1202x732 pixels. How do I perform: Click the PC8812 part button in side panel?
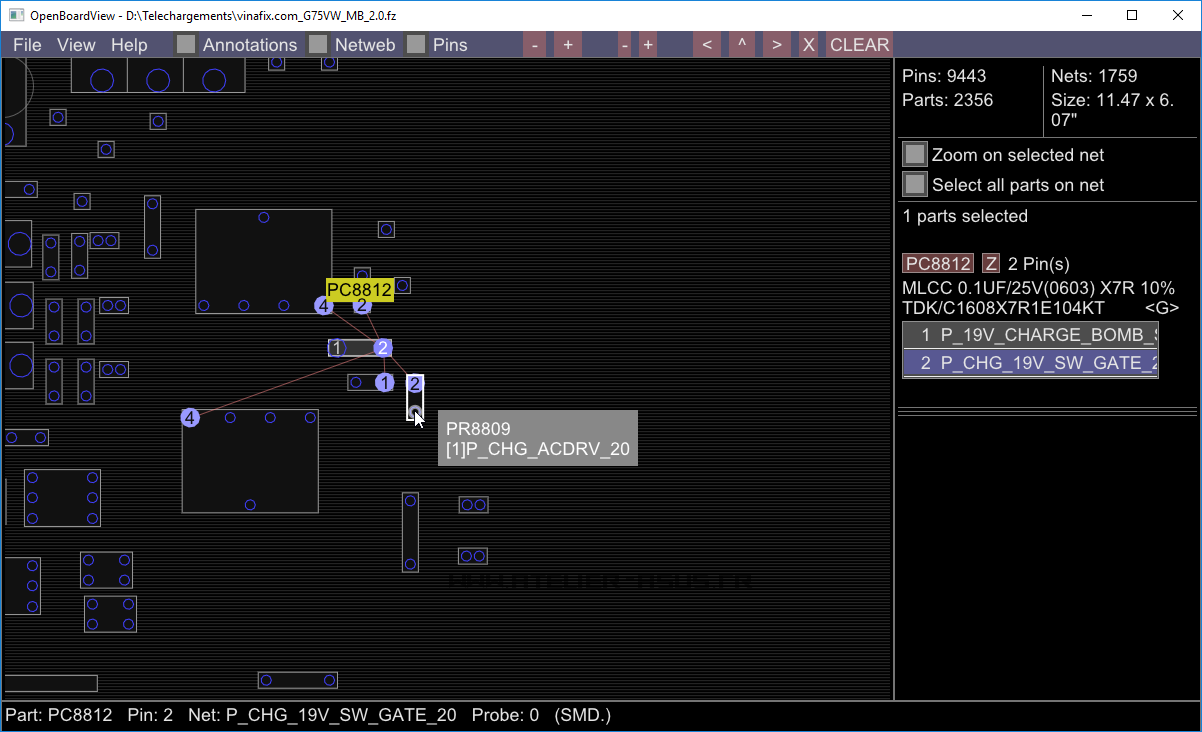(x=938, y=264)
